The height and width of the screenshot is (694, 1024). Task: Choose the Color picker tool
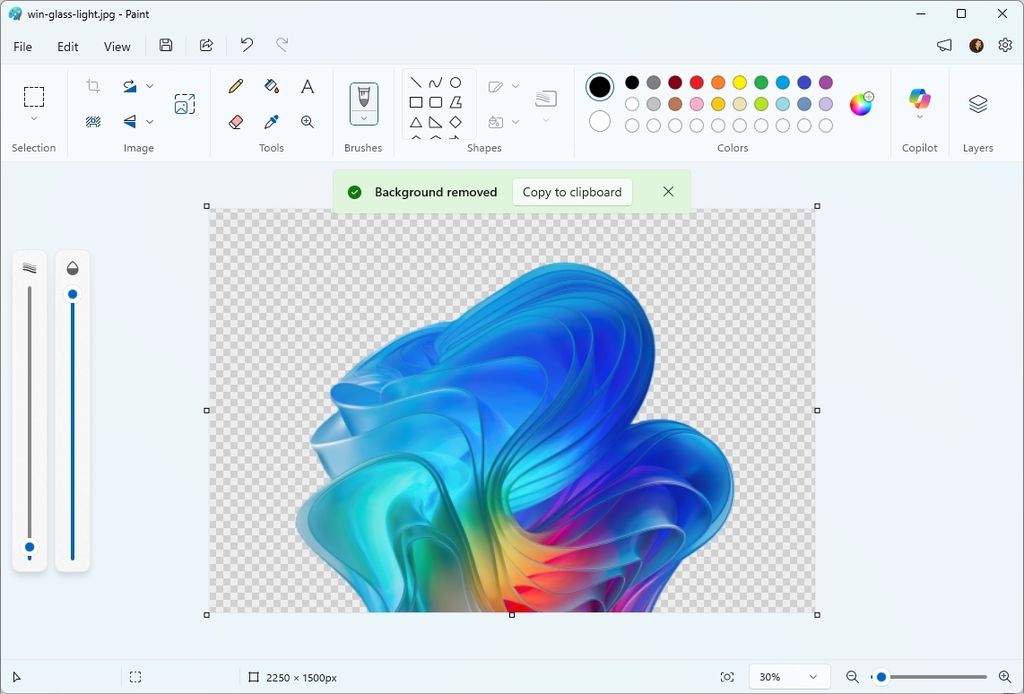click(x=271, y=122)
